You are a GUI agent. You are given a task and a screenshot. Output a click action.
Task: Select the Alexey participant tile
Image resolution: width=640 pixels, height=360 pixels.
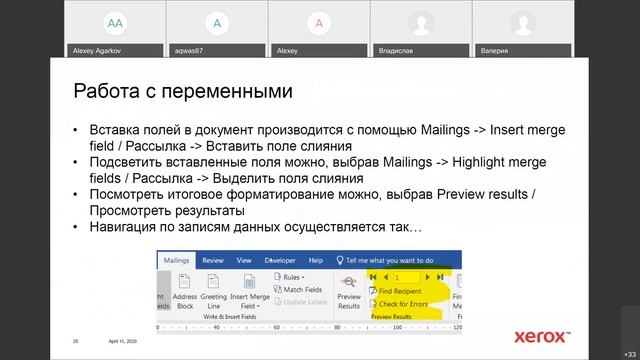tap(319, 29)
